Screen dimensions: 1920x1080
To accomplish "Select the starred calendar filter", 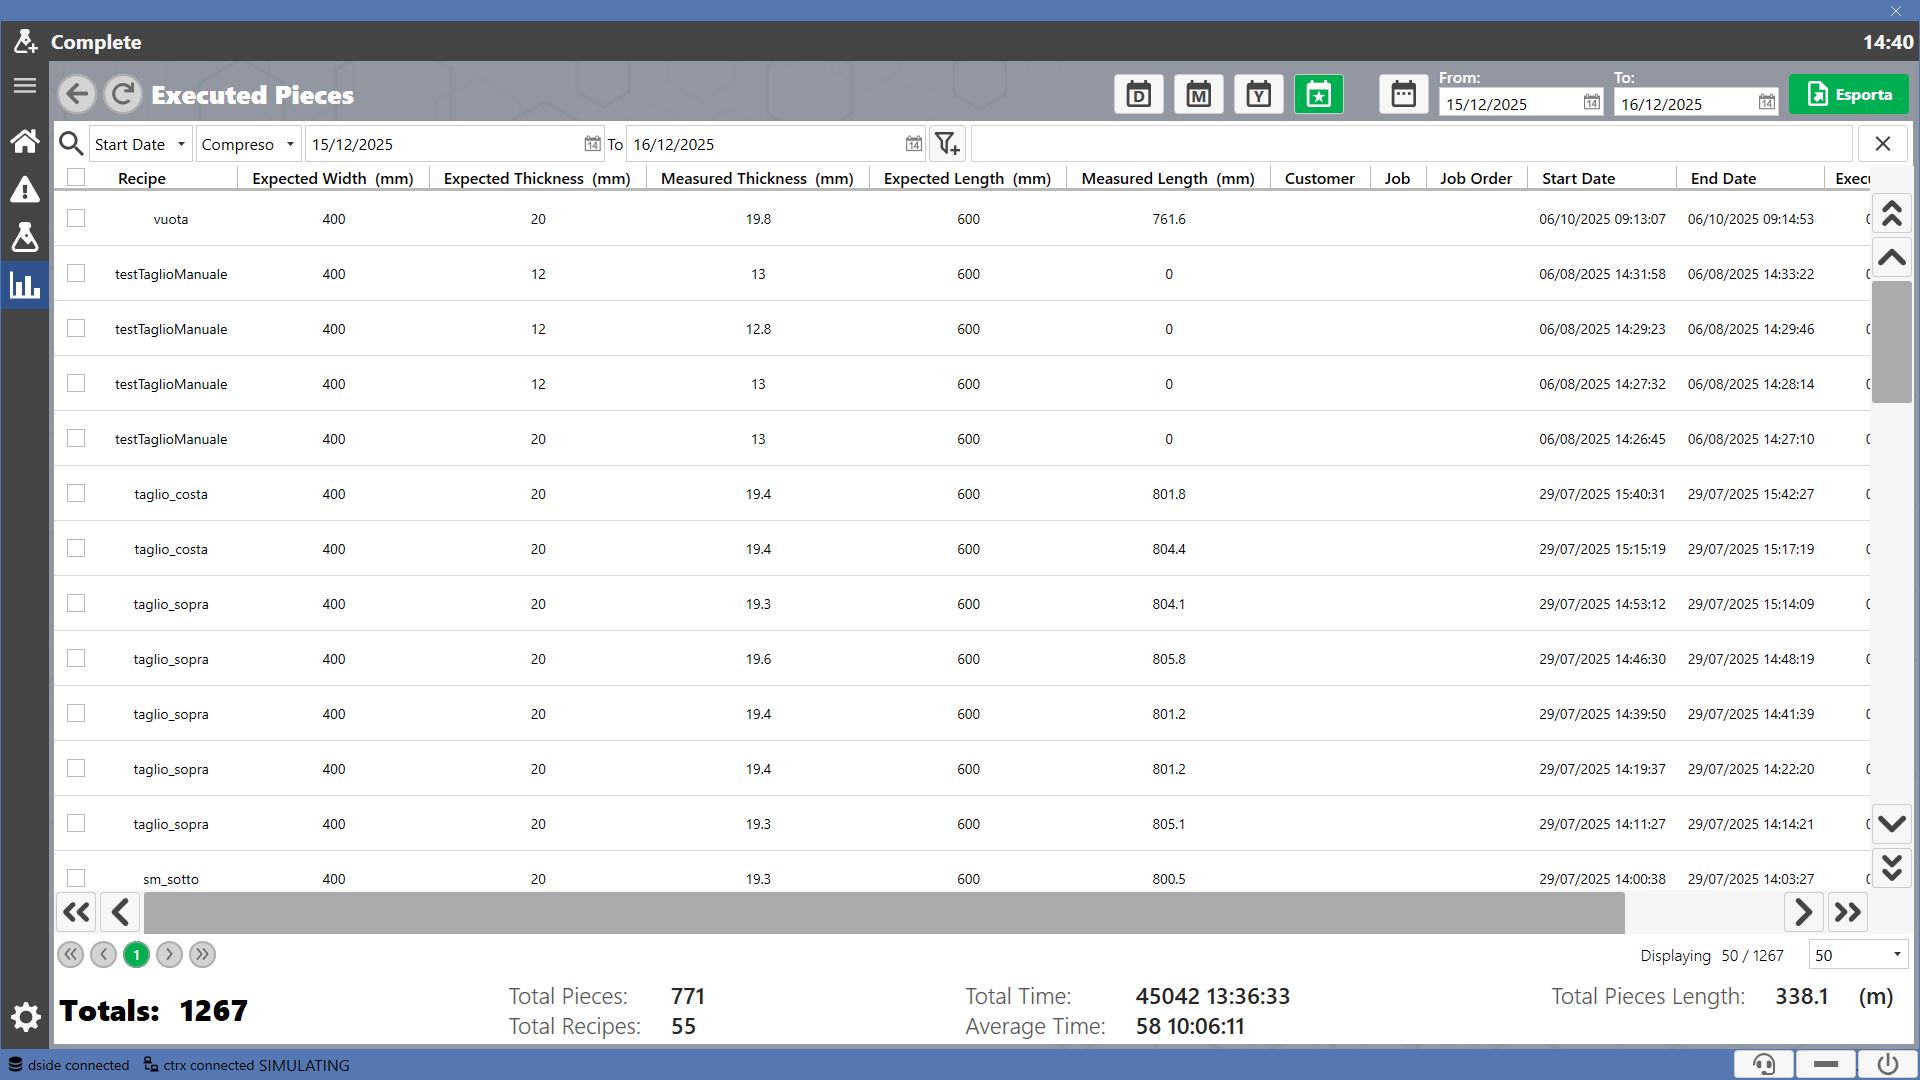I will pyautogui.click(x=1319, y=95).
